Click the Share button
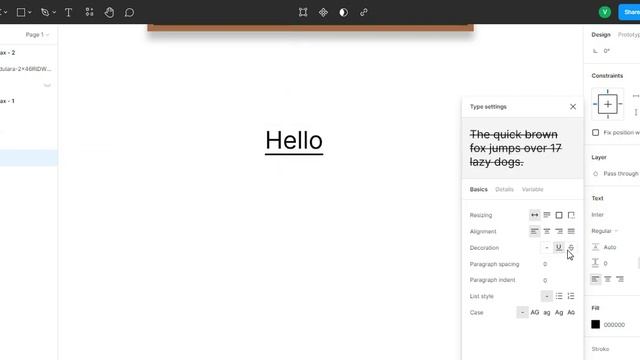 [x=629, y=12]
